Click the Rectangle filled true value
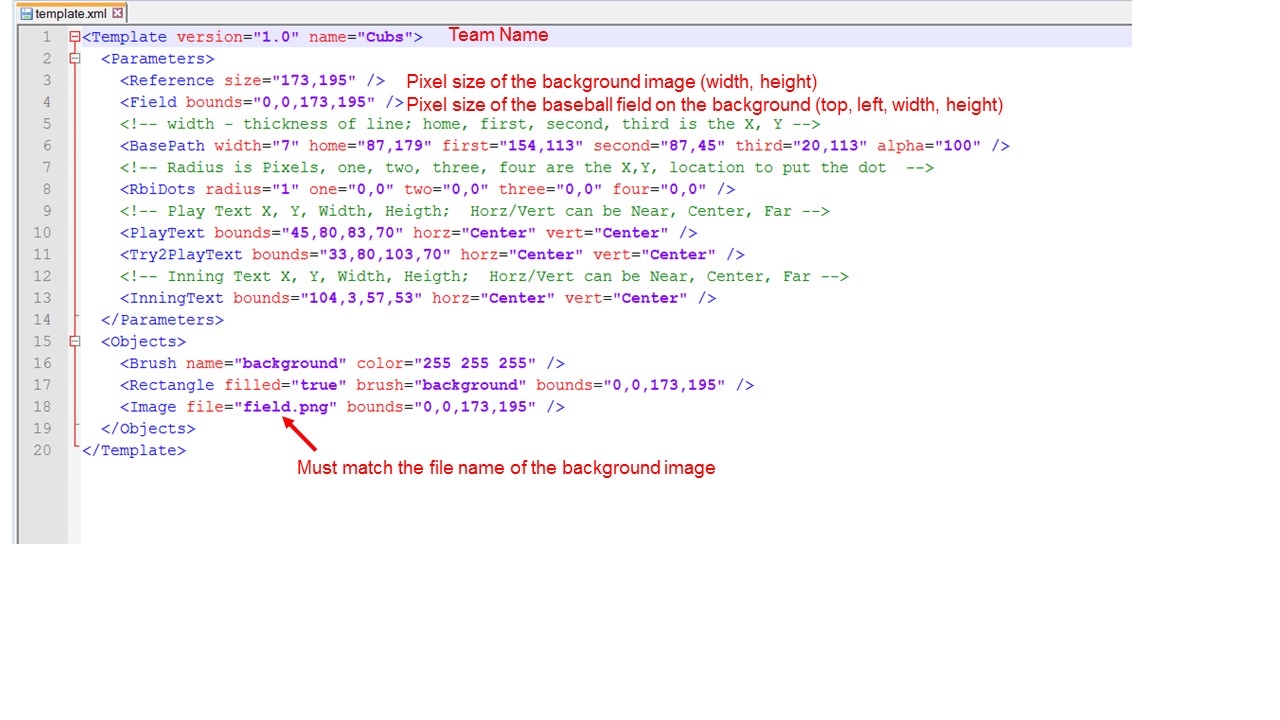1280x720 pixels. point(319,384)
